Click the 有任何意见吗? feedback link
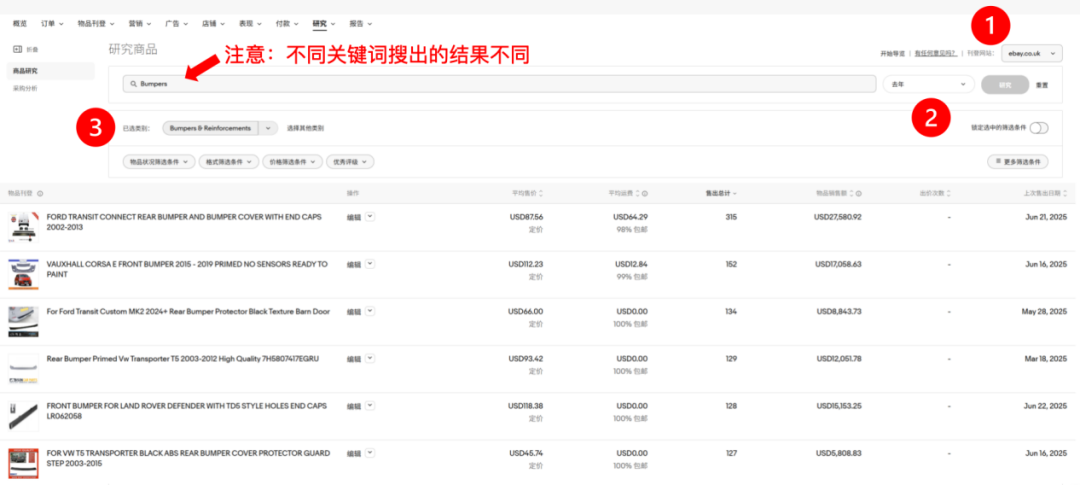Viewport: 1080px width, 485px height. coord(935,53)
